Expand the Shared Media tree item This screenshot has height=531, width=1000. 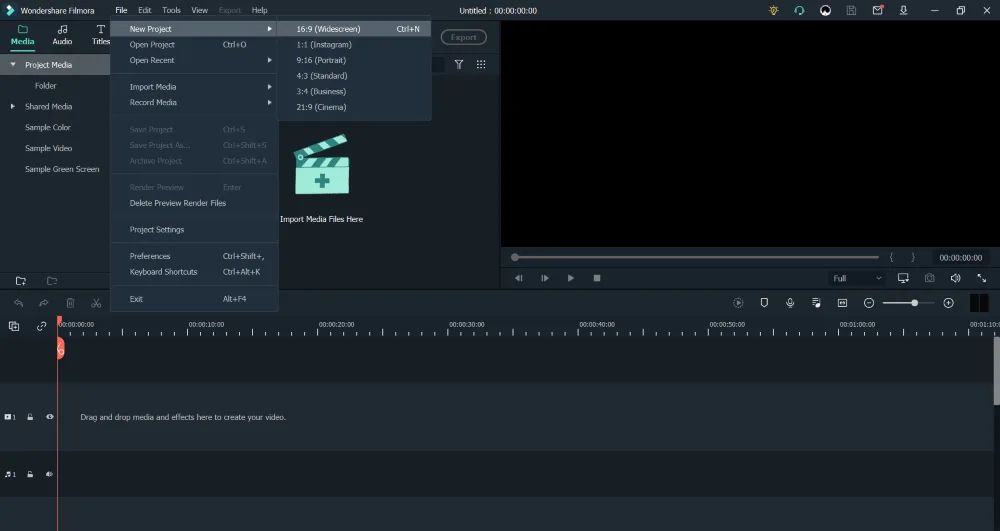(13, 106)
